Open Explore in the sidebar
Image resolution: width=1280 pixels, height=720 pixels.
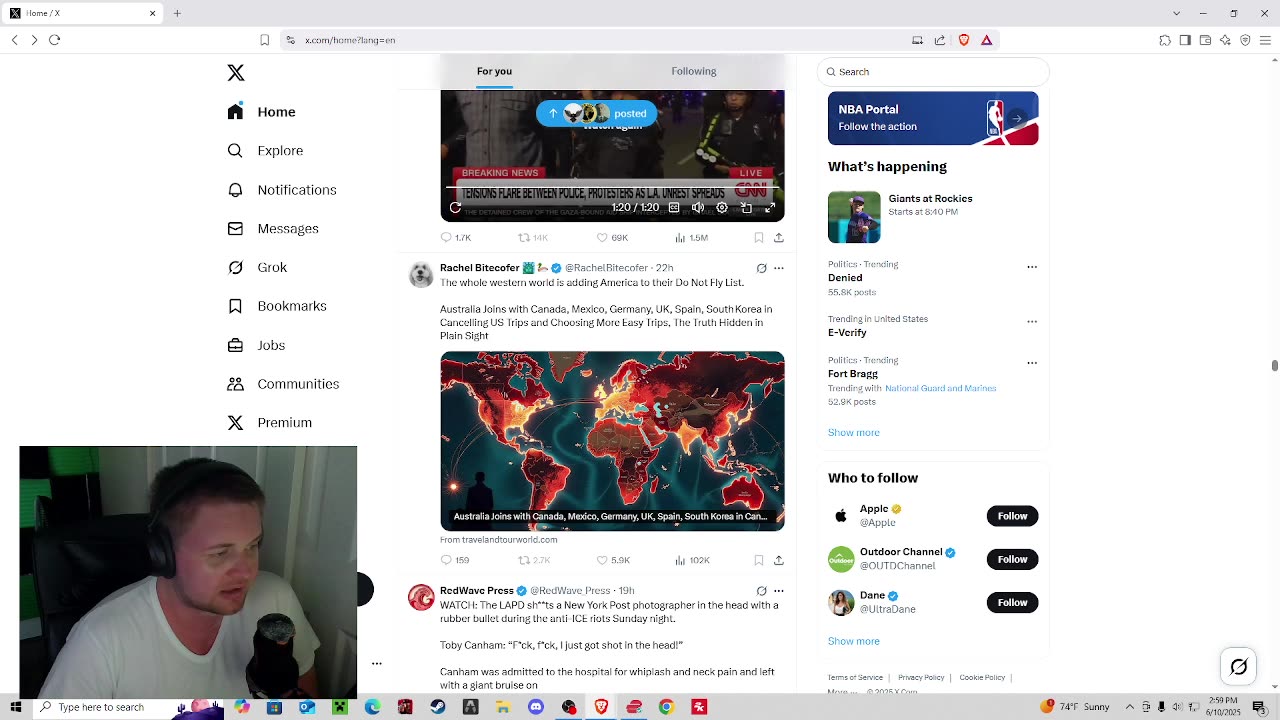(x=265, y=151)
